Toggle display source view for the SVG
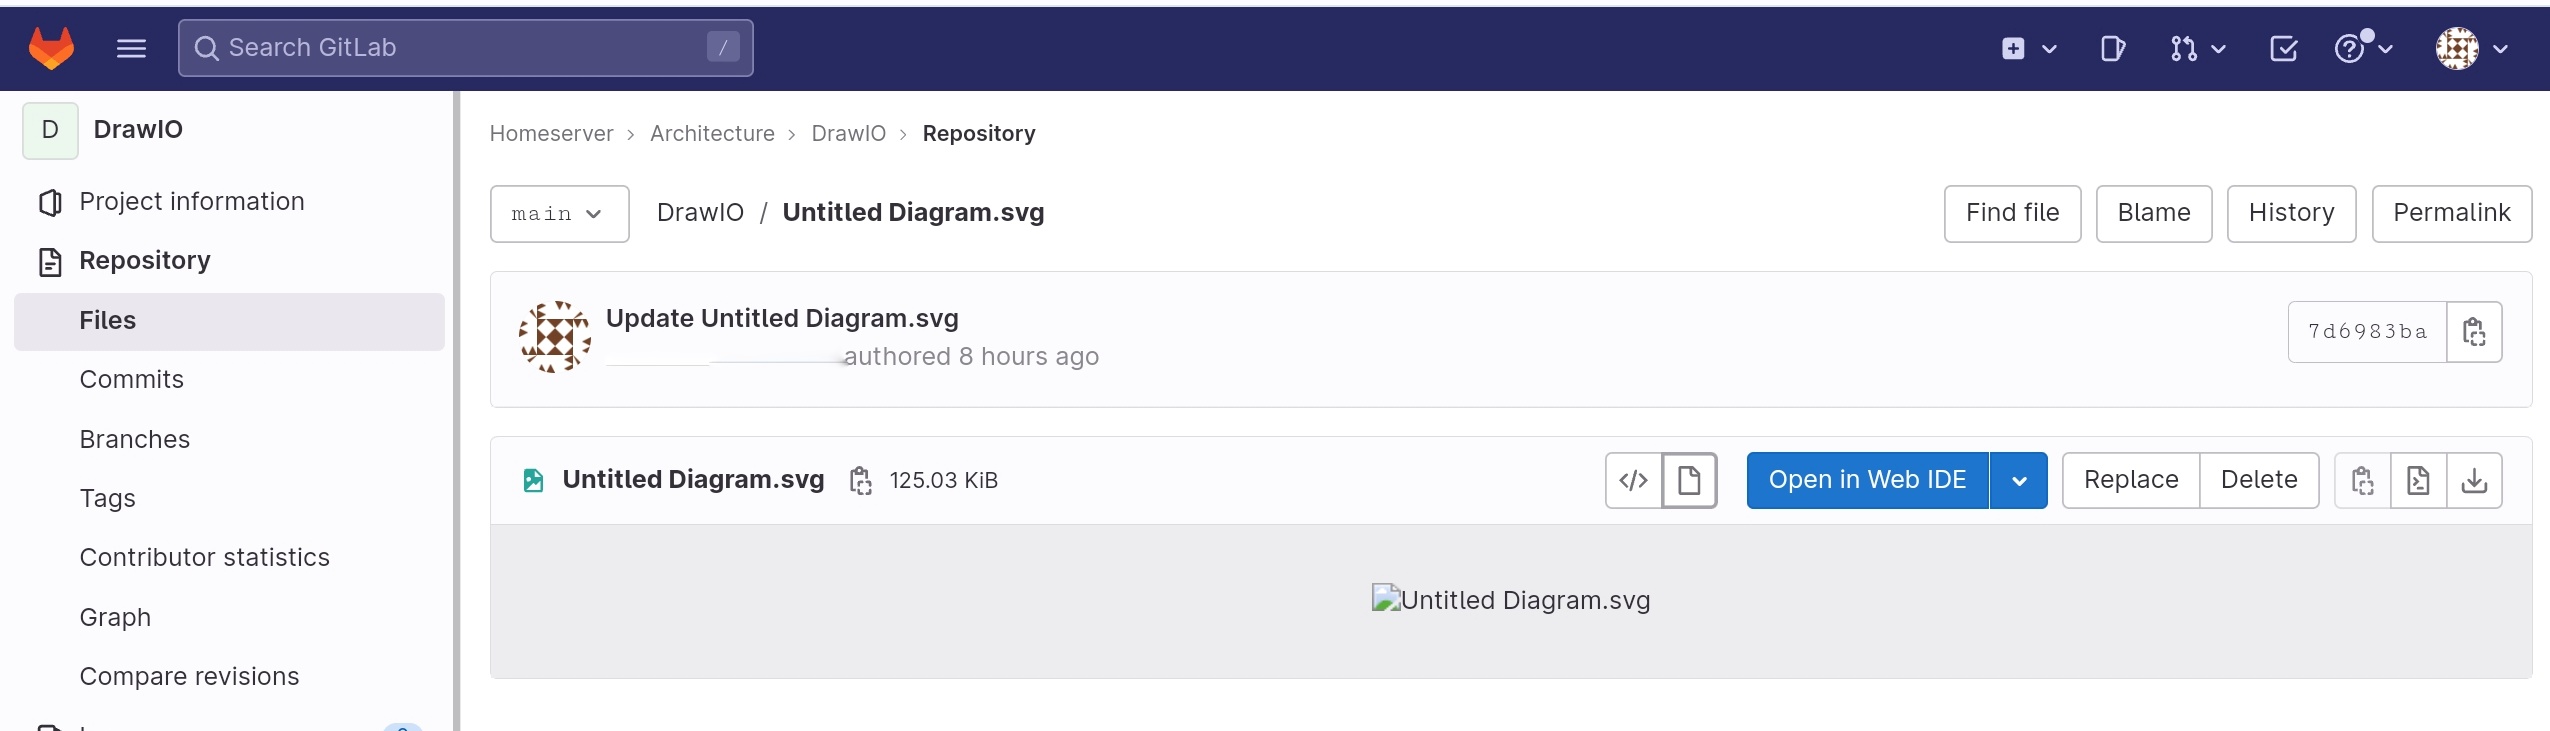The height and width of the screenshot is (731, 2550). [x=1632, y=480]
